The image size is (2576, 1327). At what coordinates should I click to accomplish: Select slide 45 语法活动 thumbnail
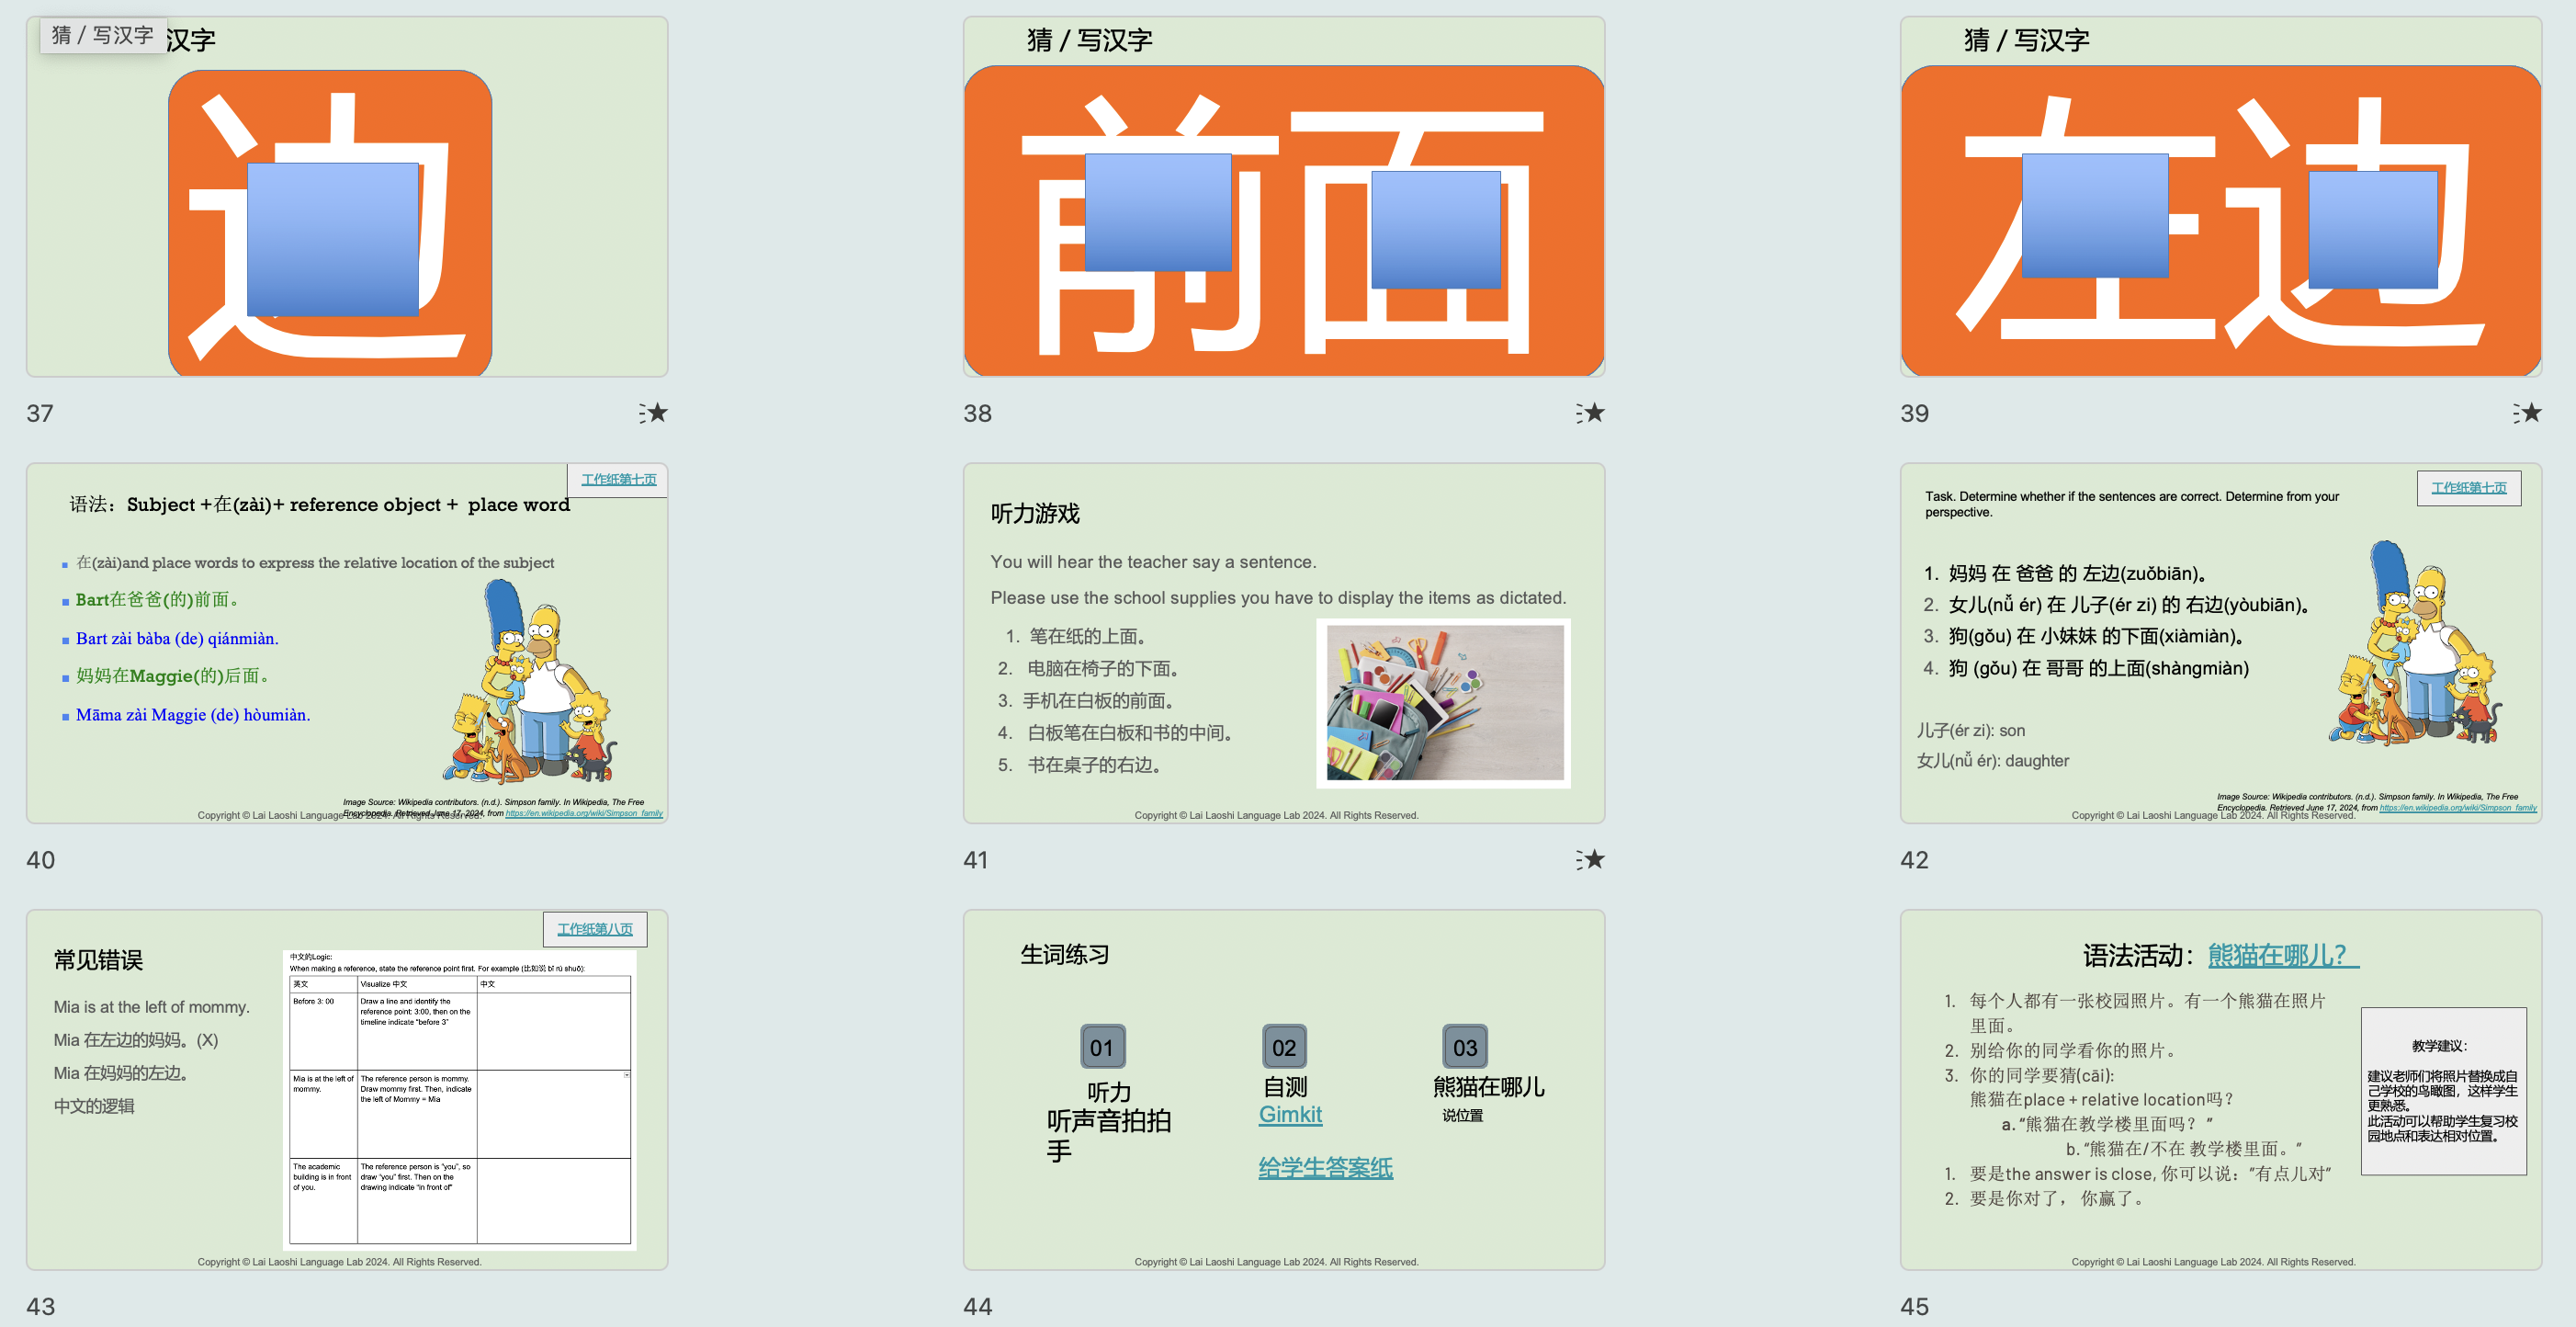pyautogui.click(x=2220, y=1090)
